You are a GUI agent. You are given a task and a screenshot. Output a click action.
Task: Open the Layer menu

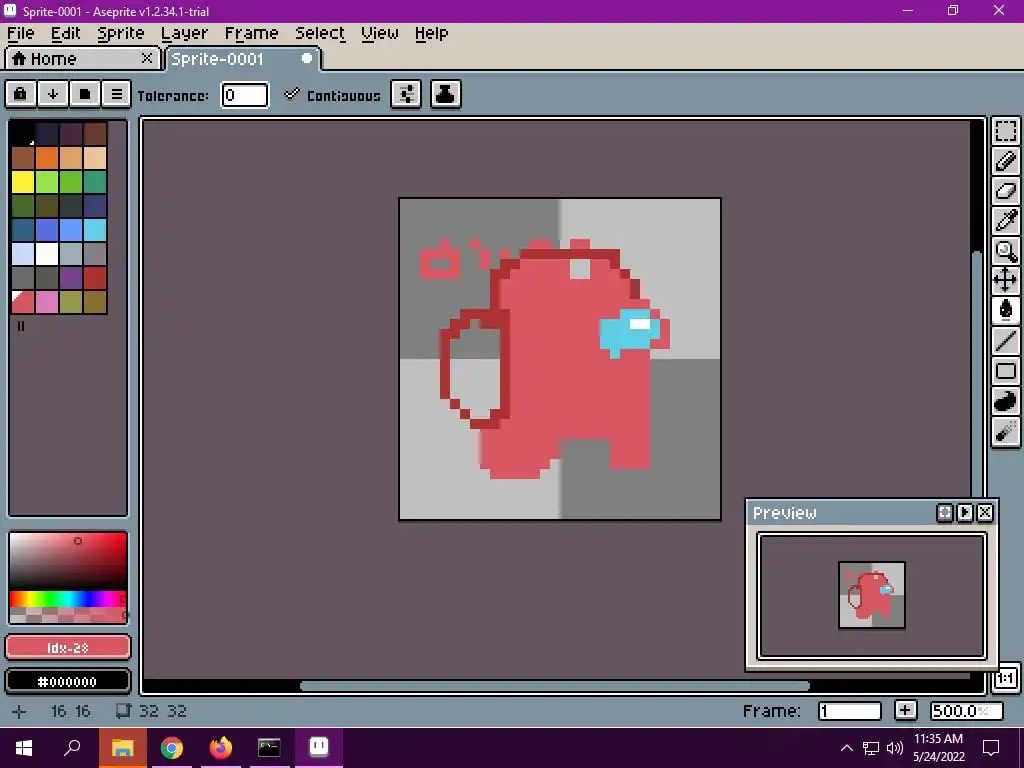tap(184, 33)
